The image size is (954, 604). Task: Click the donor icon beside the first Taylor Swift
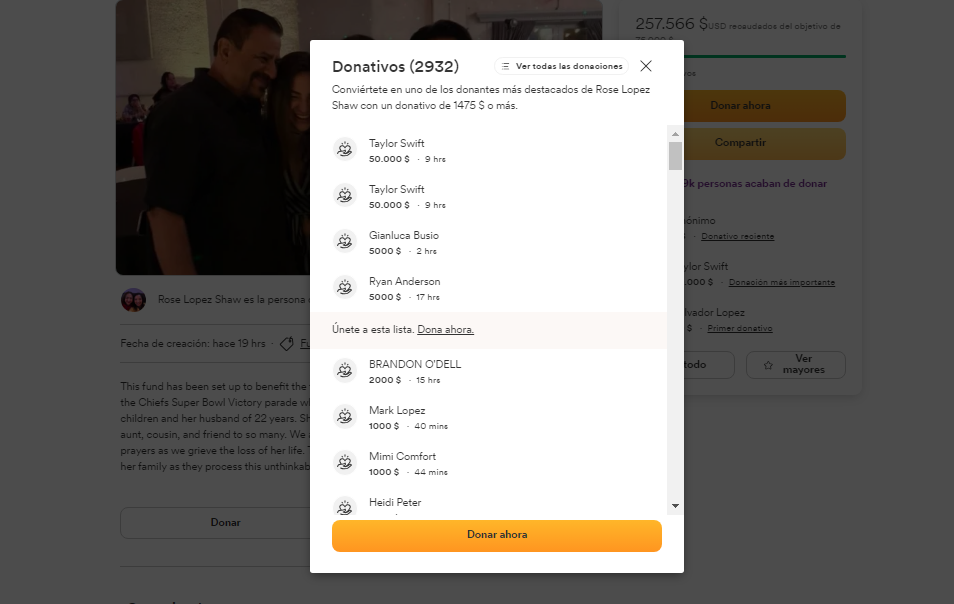click(345, 149)
